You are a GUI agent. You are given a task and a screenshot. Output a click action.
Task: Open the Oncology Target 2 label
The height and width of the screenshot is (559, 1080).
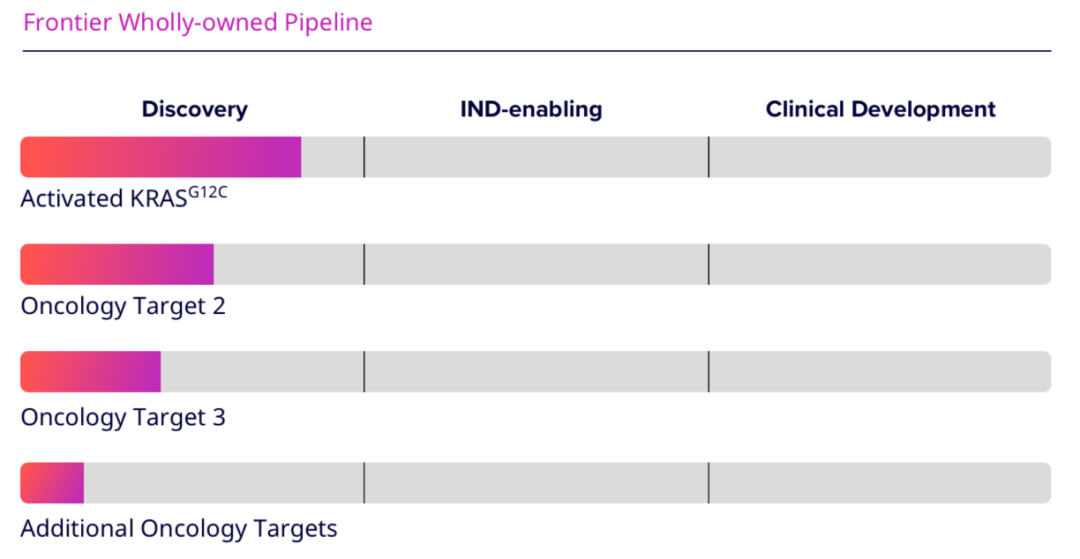pos(123,305)
